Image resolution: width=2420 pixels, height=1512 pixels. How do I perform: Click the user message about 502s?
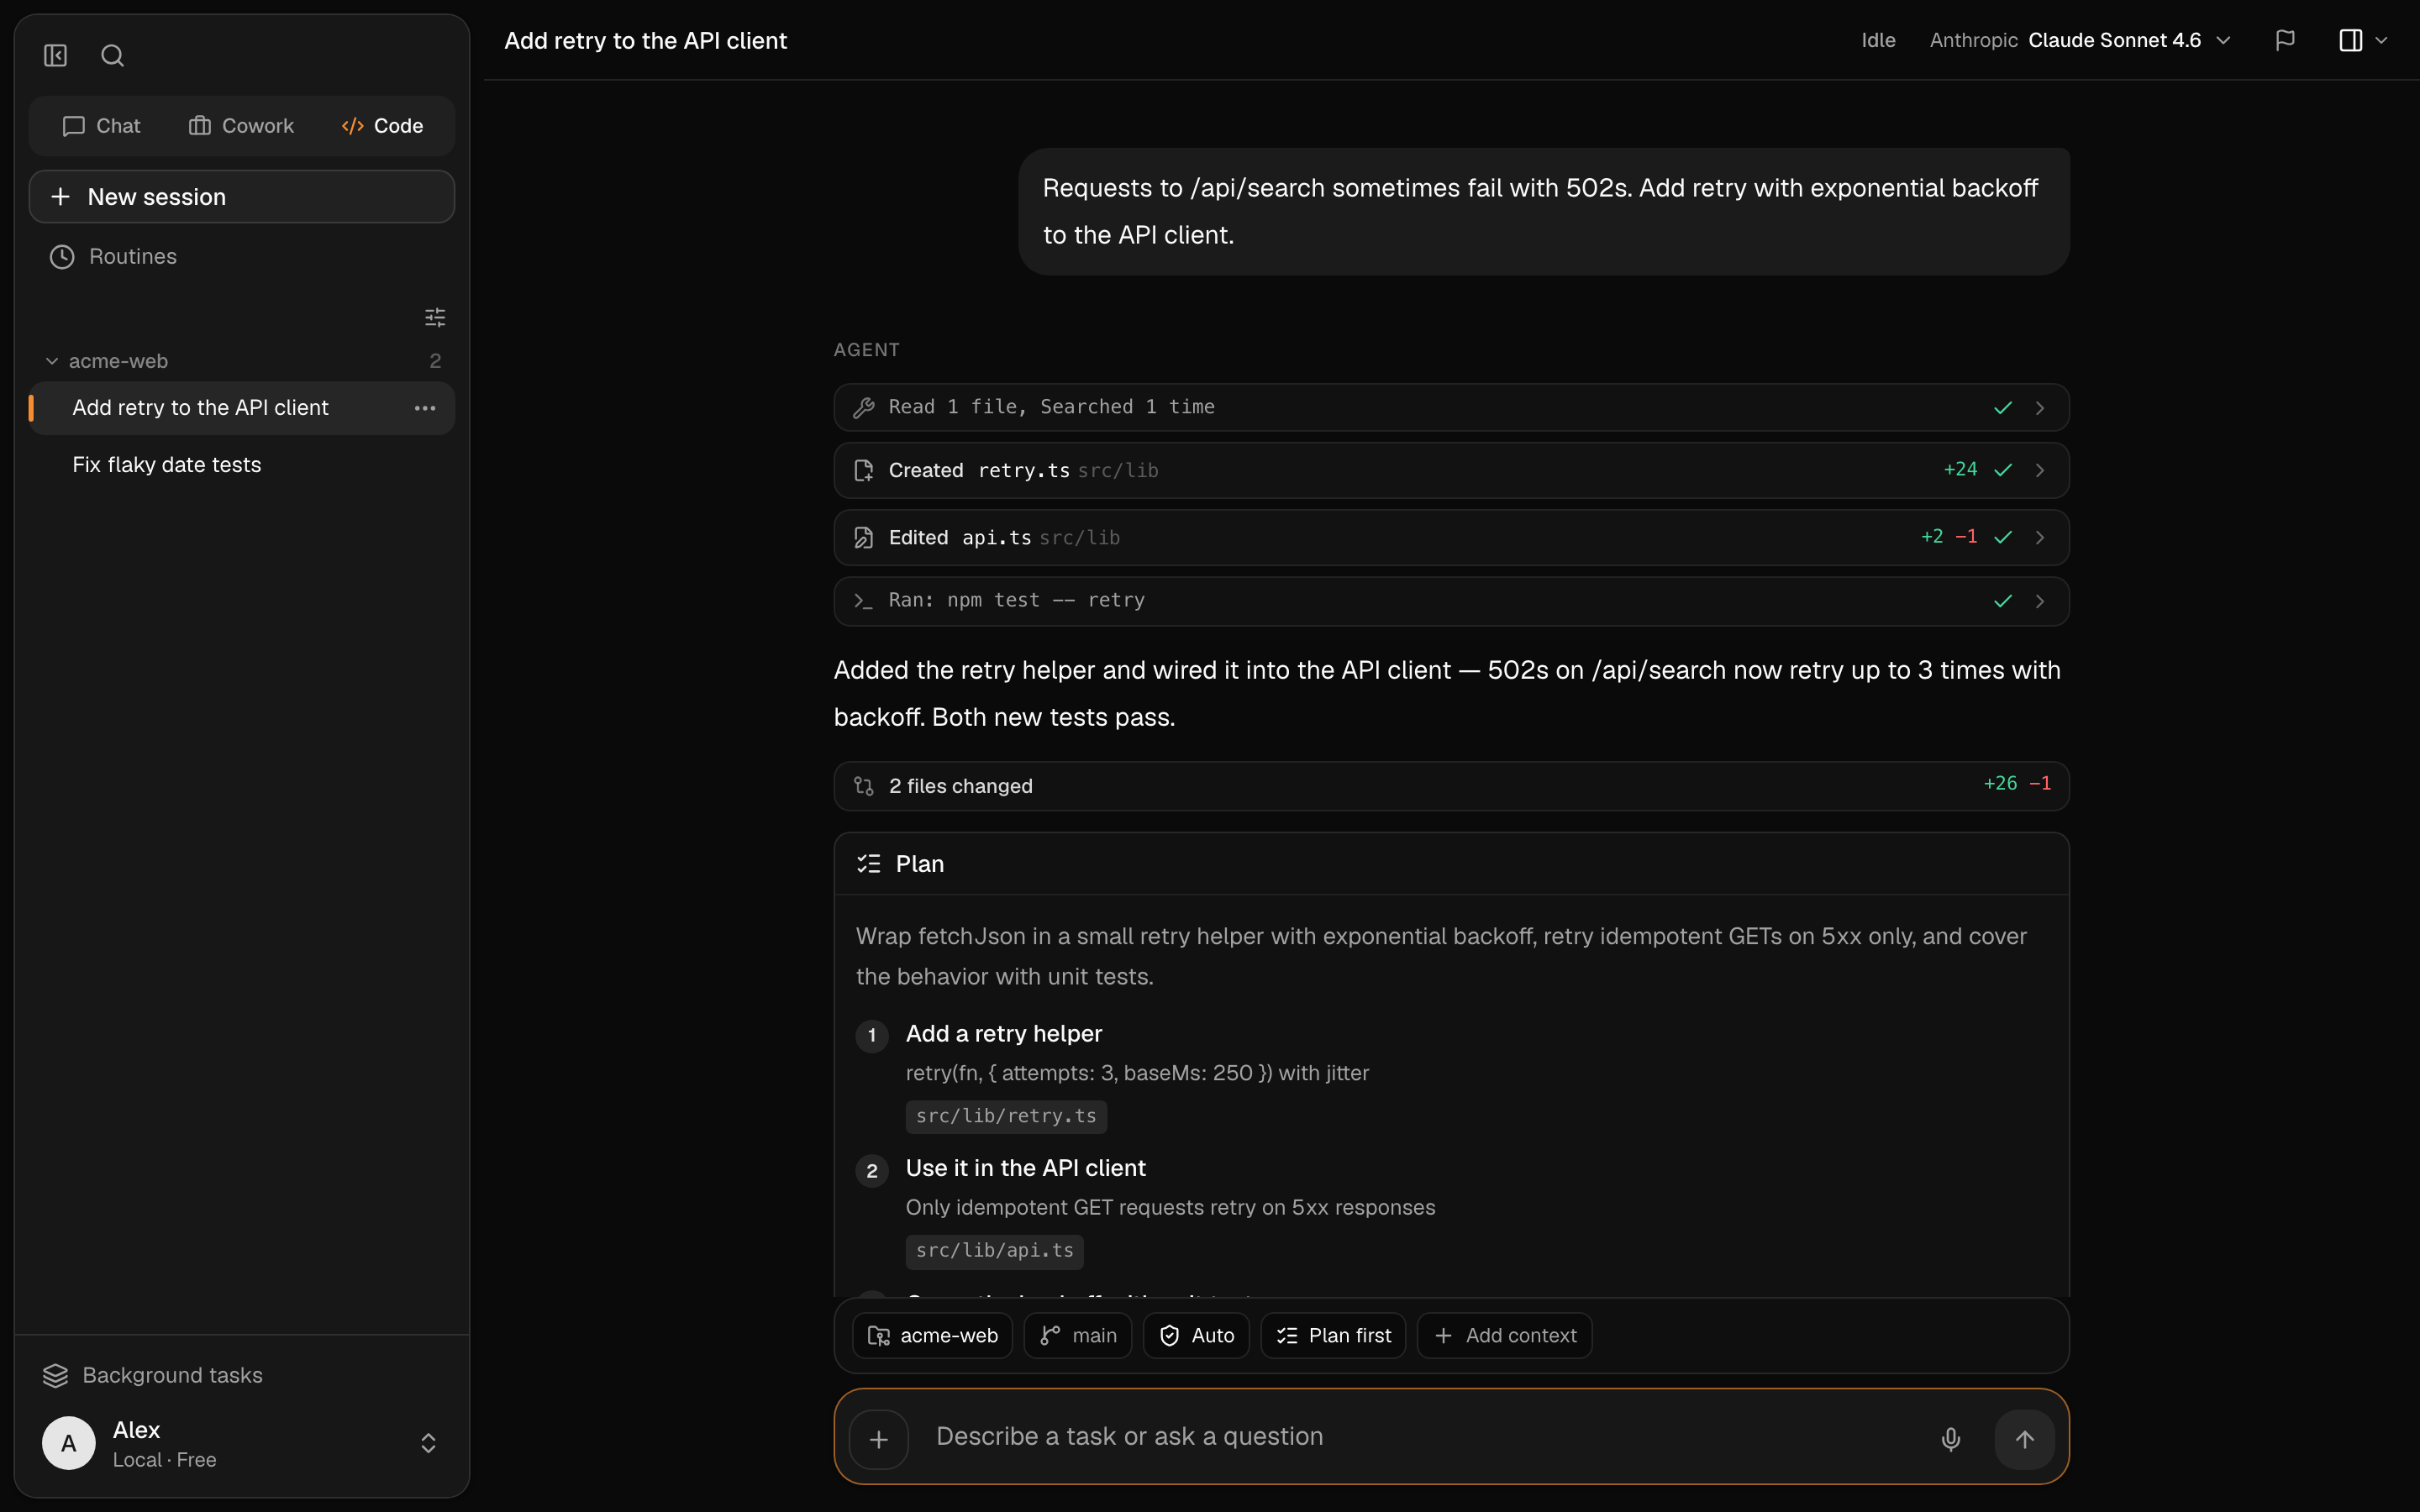coord(1544,211)
